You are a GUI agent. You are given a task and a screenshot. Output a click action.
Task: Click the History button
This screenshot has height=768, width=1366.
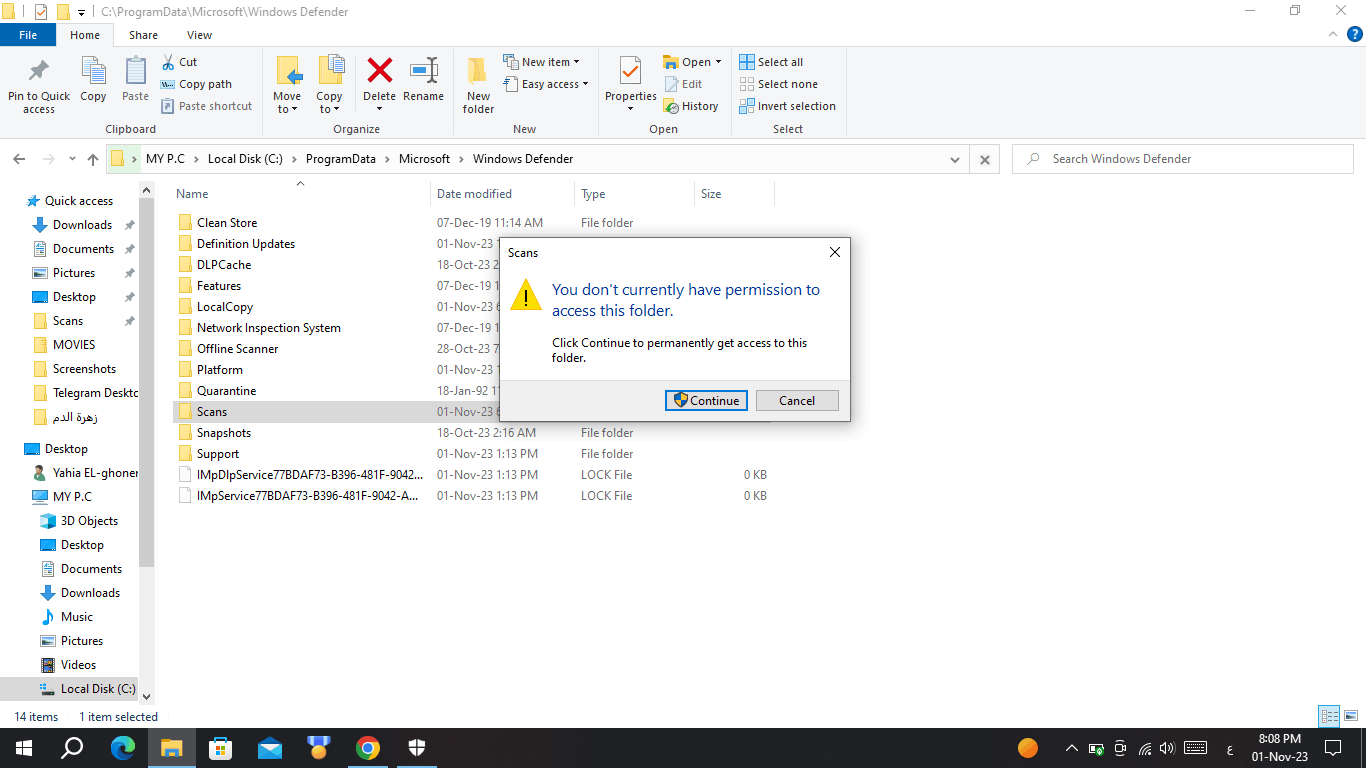click(691, 106)
